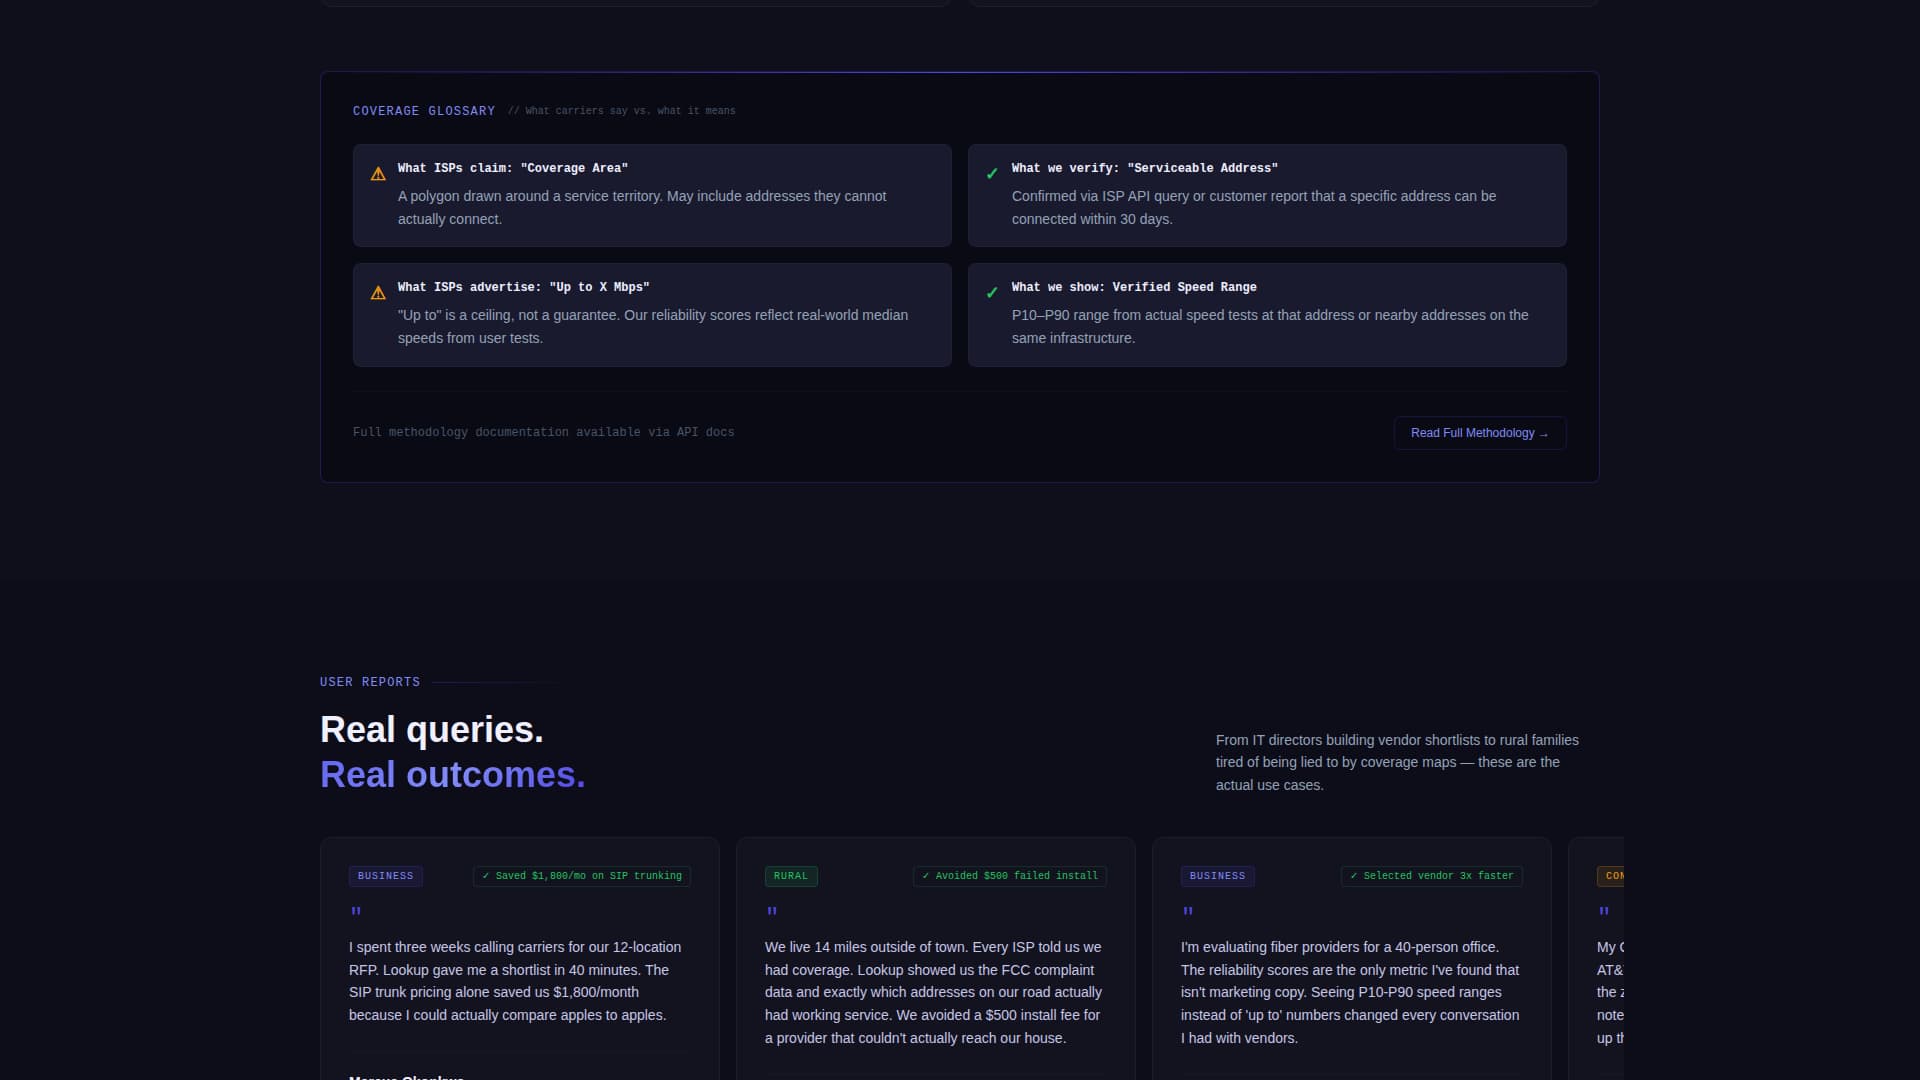Click the "ceiling, not a guarantee" description
Image resolution: width=1920 pixels, height=1080 pixels.
653,327
